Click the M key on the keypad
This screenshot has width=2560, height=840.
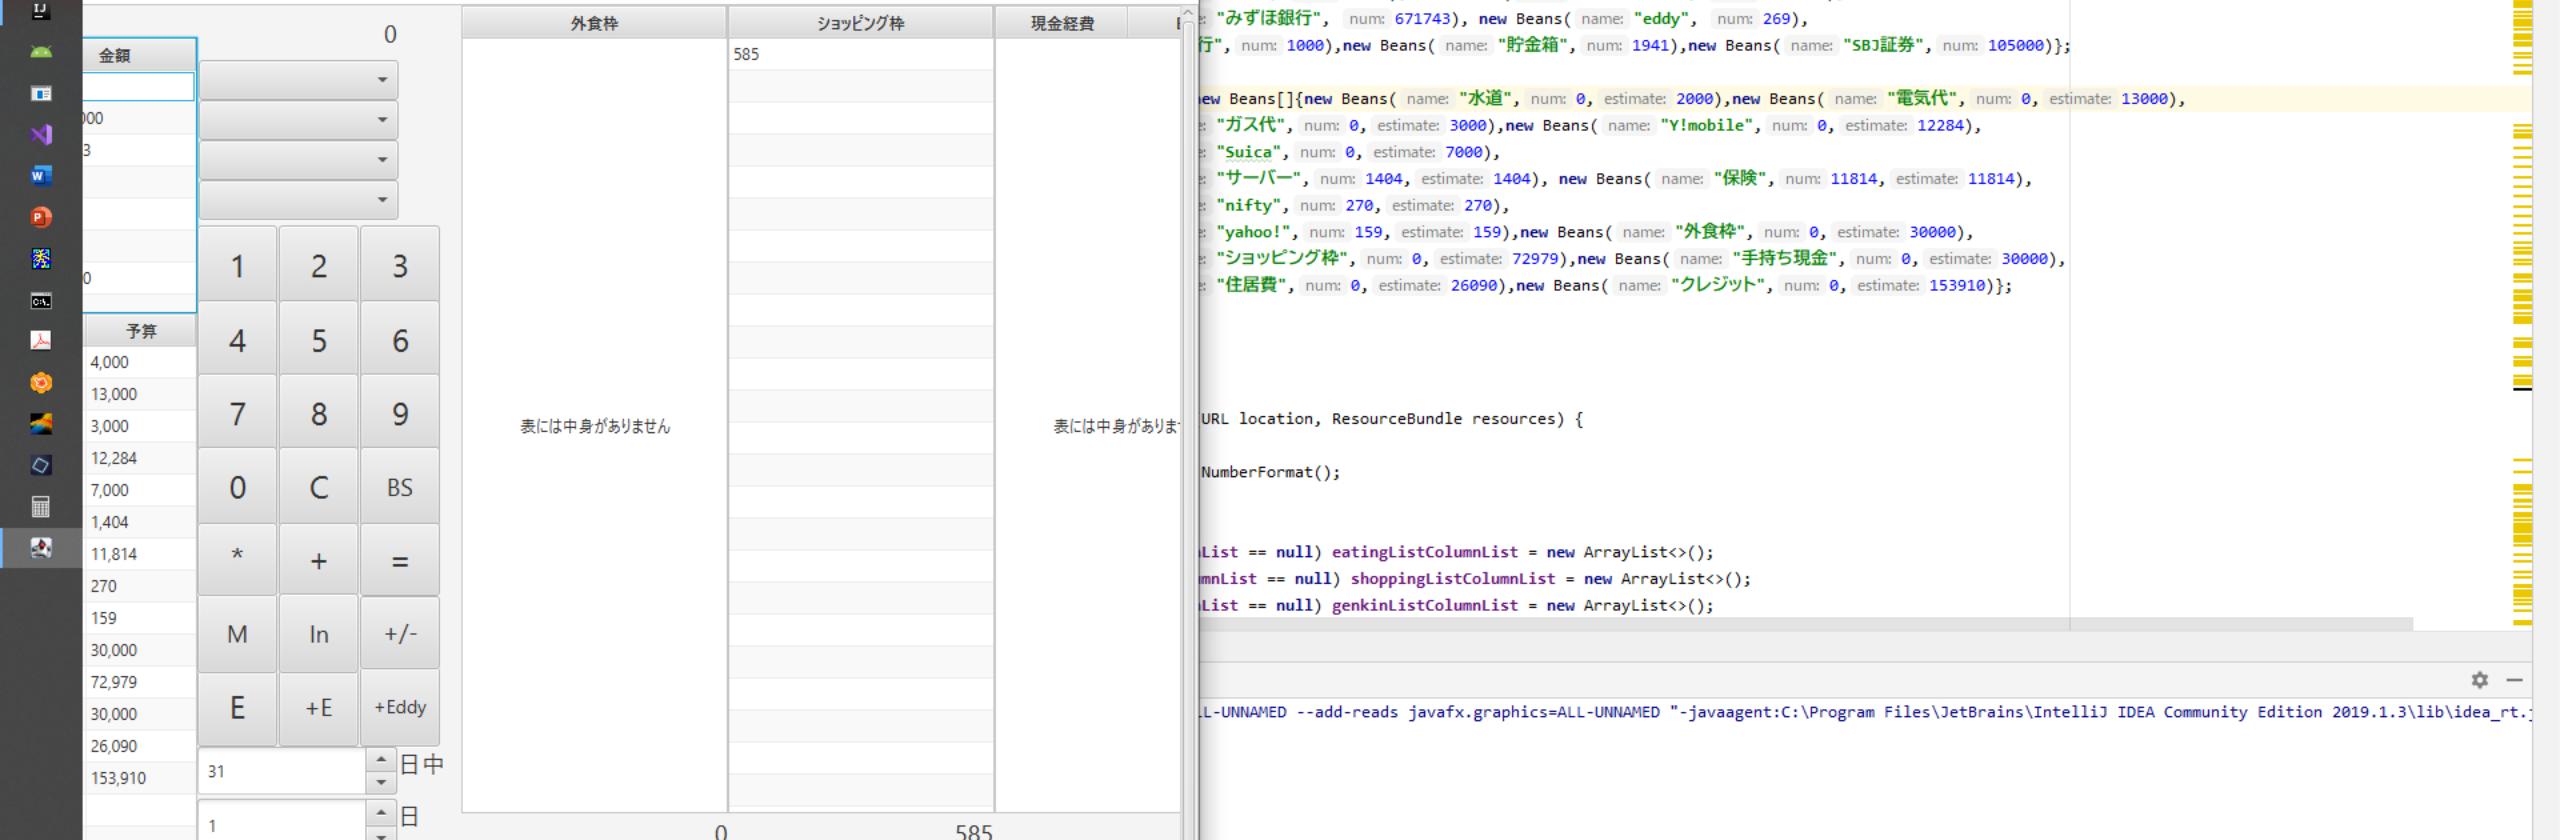237,634
